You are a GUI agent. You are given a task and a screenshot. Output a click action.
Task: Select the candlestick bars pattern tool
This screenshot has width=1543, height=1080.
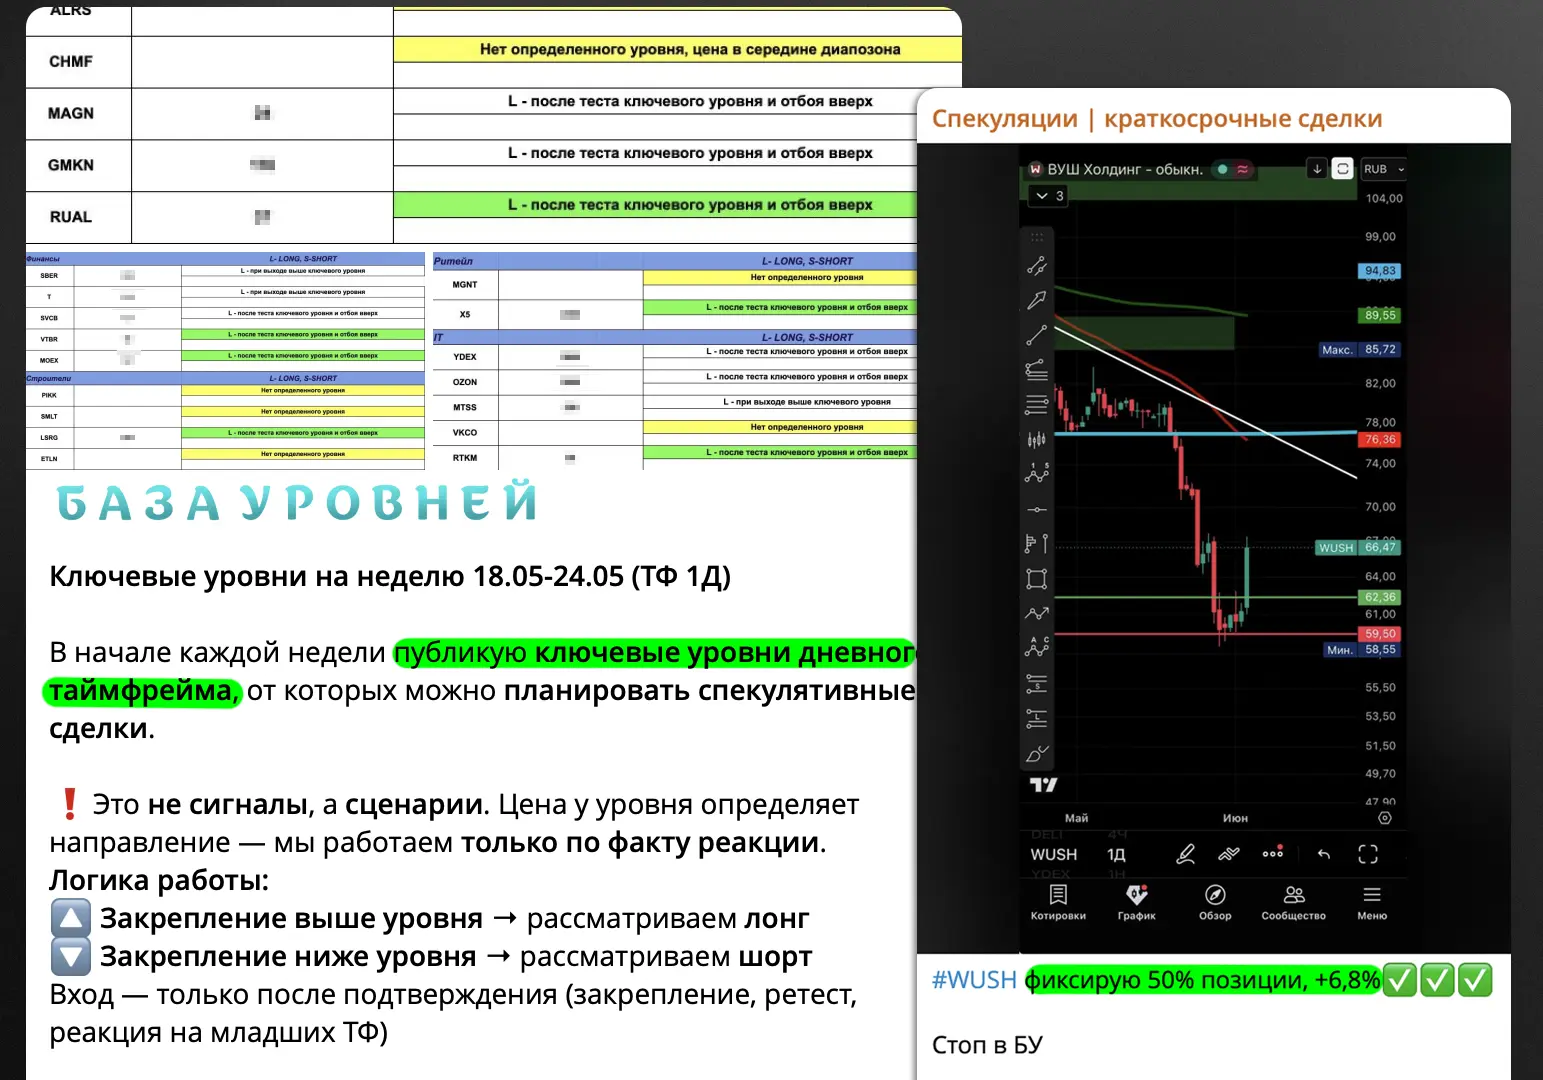[x=1037, y=439]
